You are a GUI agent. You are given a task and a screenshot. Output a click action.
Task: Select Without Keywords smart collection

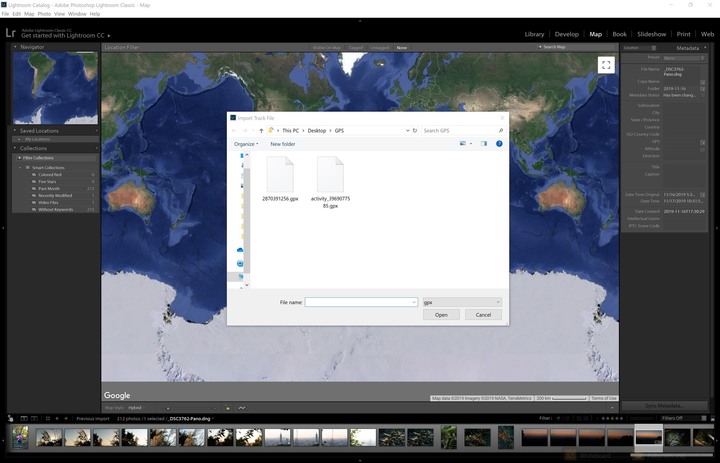coord(56,209)
